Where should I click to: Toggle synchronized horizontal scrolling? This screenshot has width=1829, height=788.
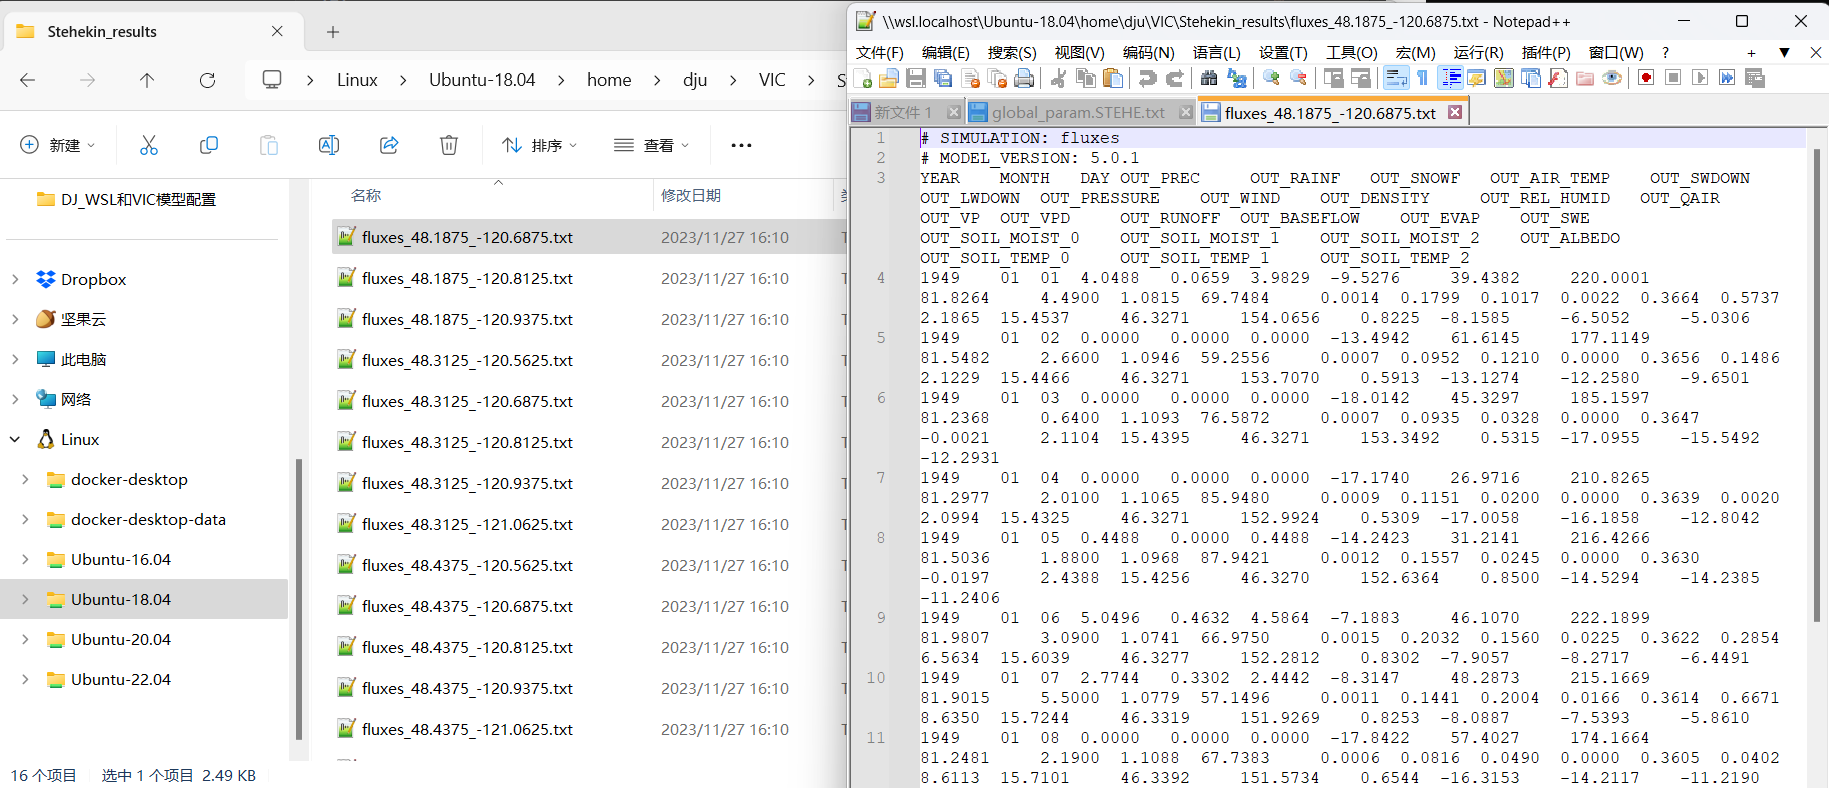click(1361, 78)
